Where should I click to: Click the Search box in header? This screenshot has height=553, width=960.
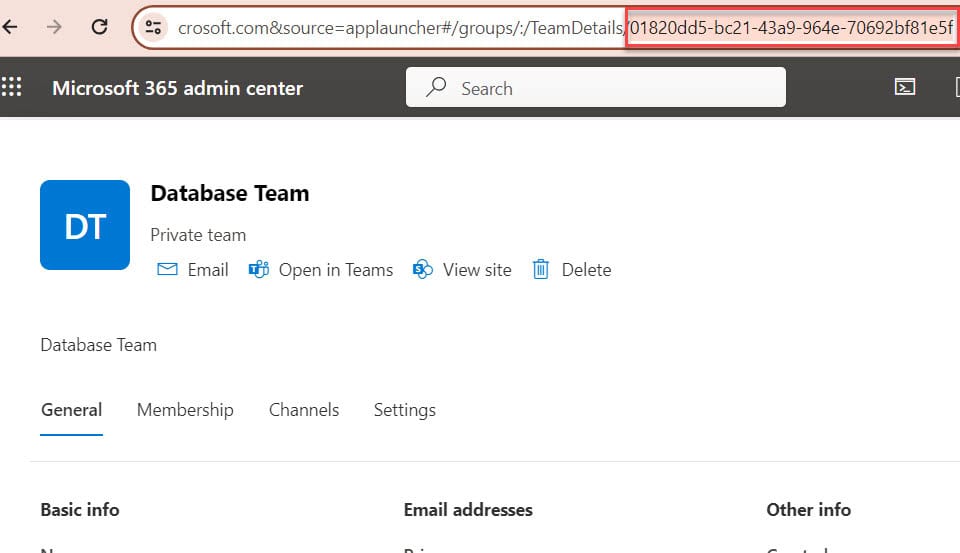coord(596,88)
